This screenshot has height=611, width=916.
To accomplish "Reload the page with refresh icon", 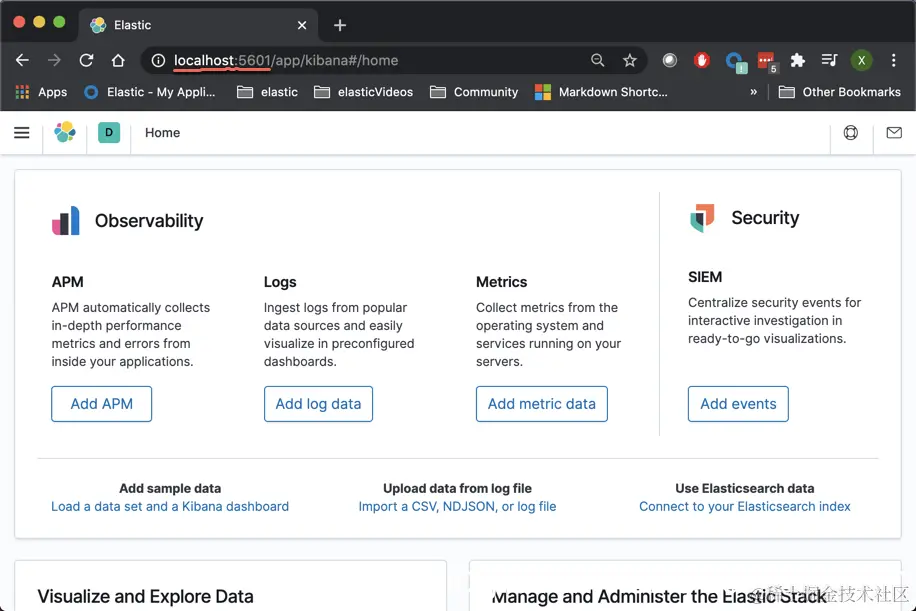I will [86, 60].
